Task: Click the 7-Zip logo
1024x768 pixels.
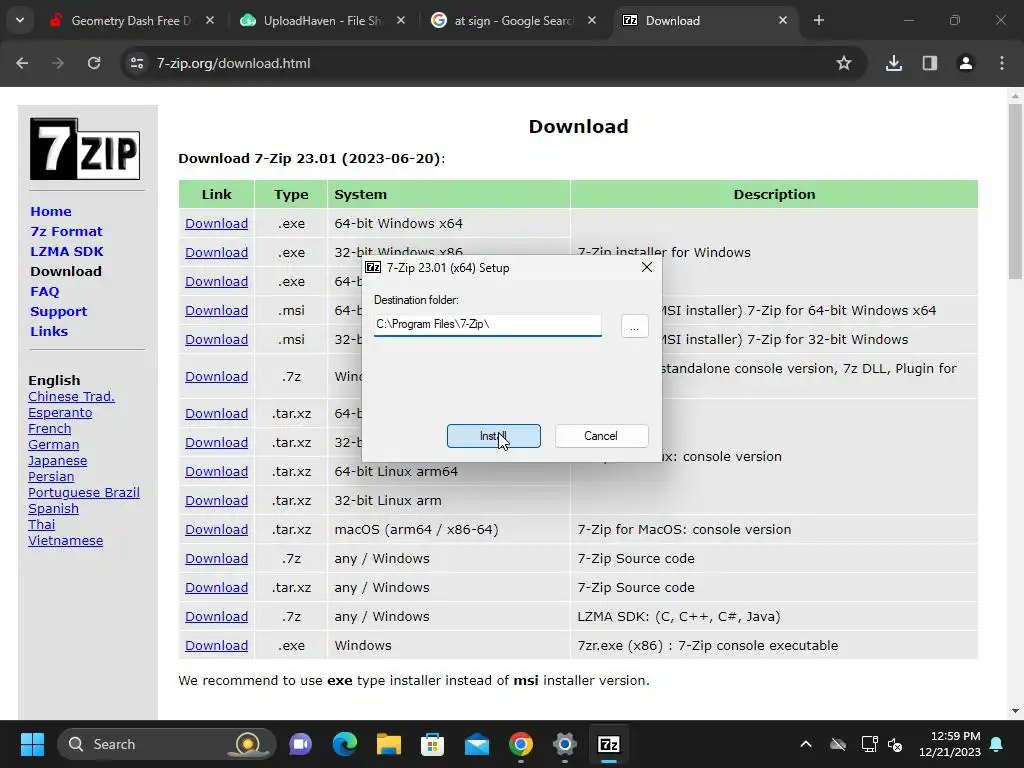Action: click(x=85, y=149)
